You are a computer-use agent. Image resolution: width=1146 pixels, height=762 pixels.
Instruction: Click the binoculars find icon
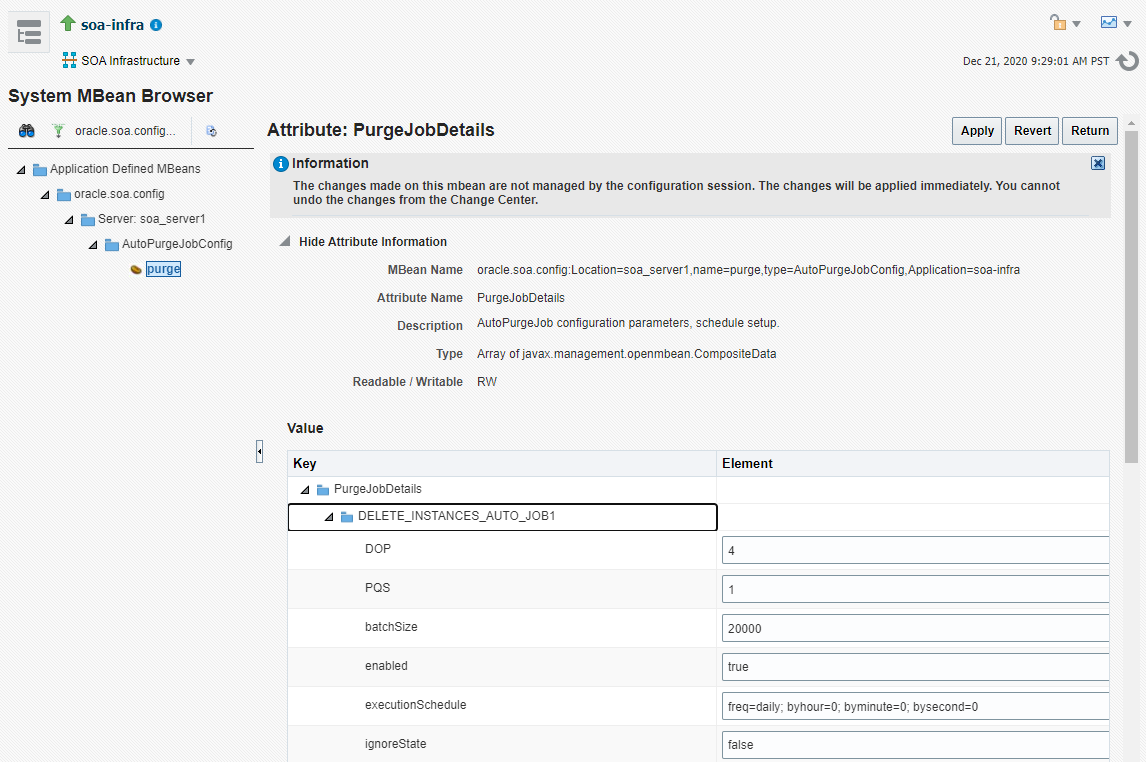tap(27, 131)
